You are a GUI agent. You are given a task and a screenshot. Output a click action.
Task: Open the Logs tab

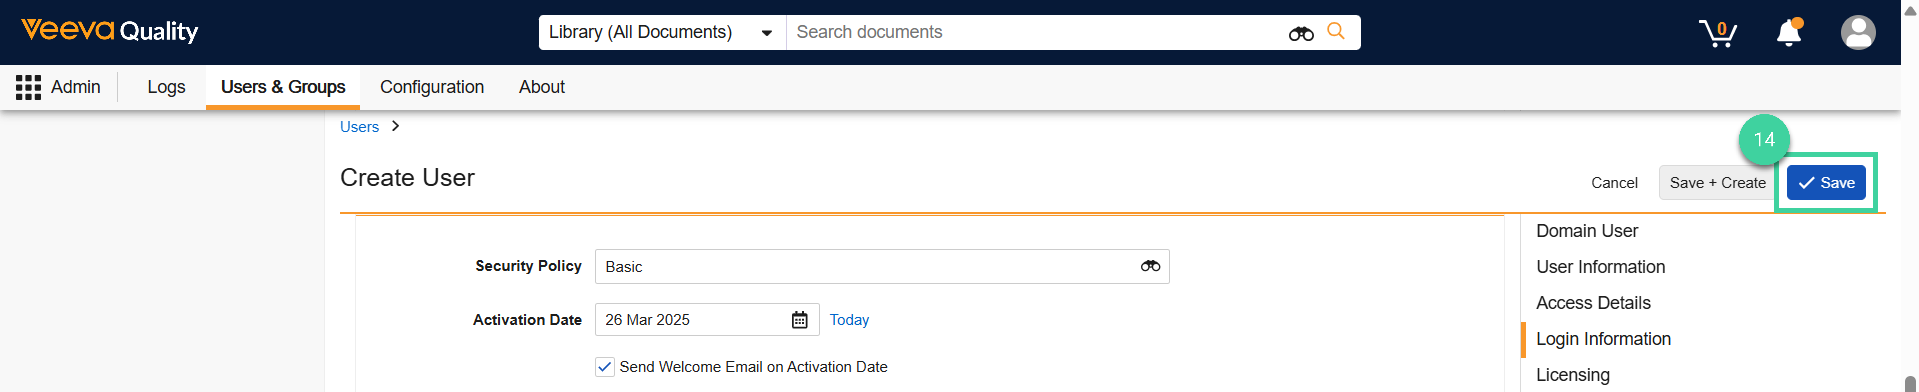tap(166, 87)
